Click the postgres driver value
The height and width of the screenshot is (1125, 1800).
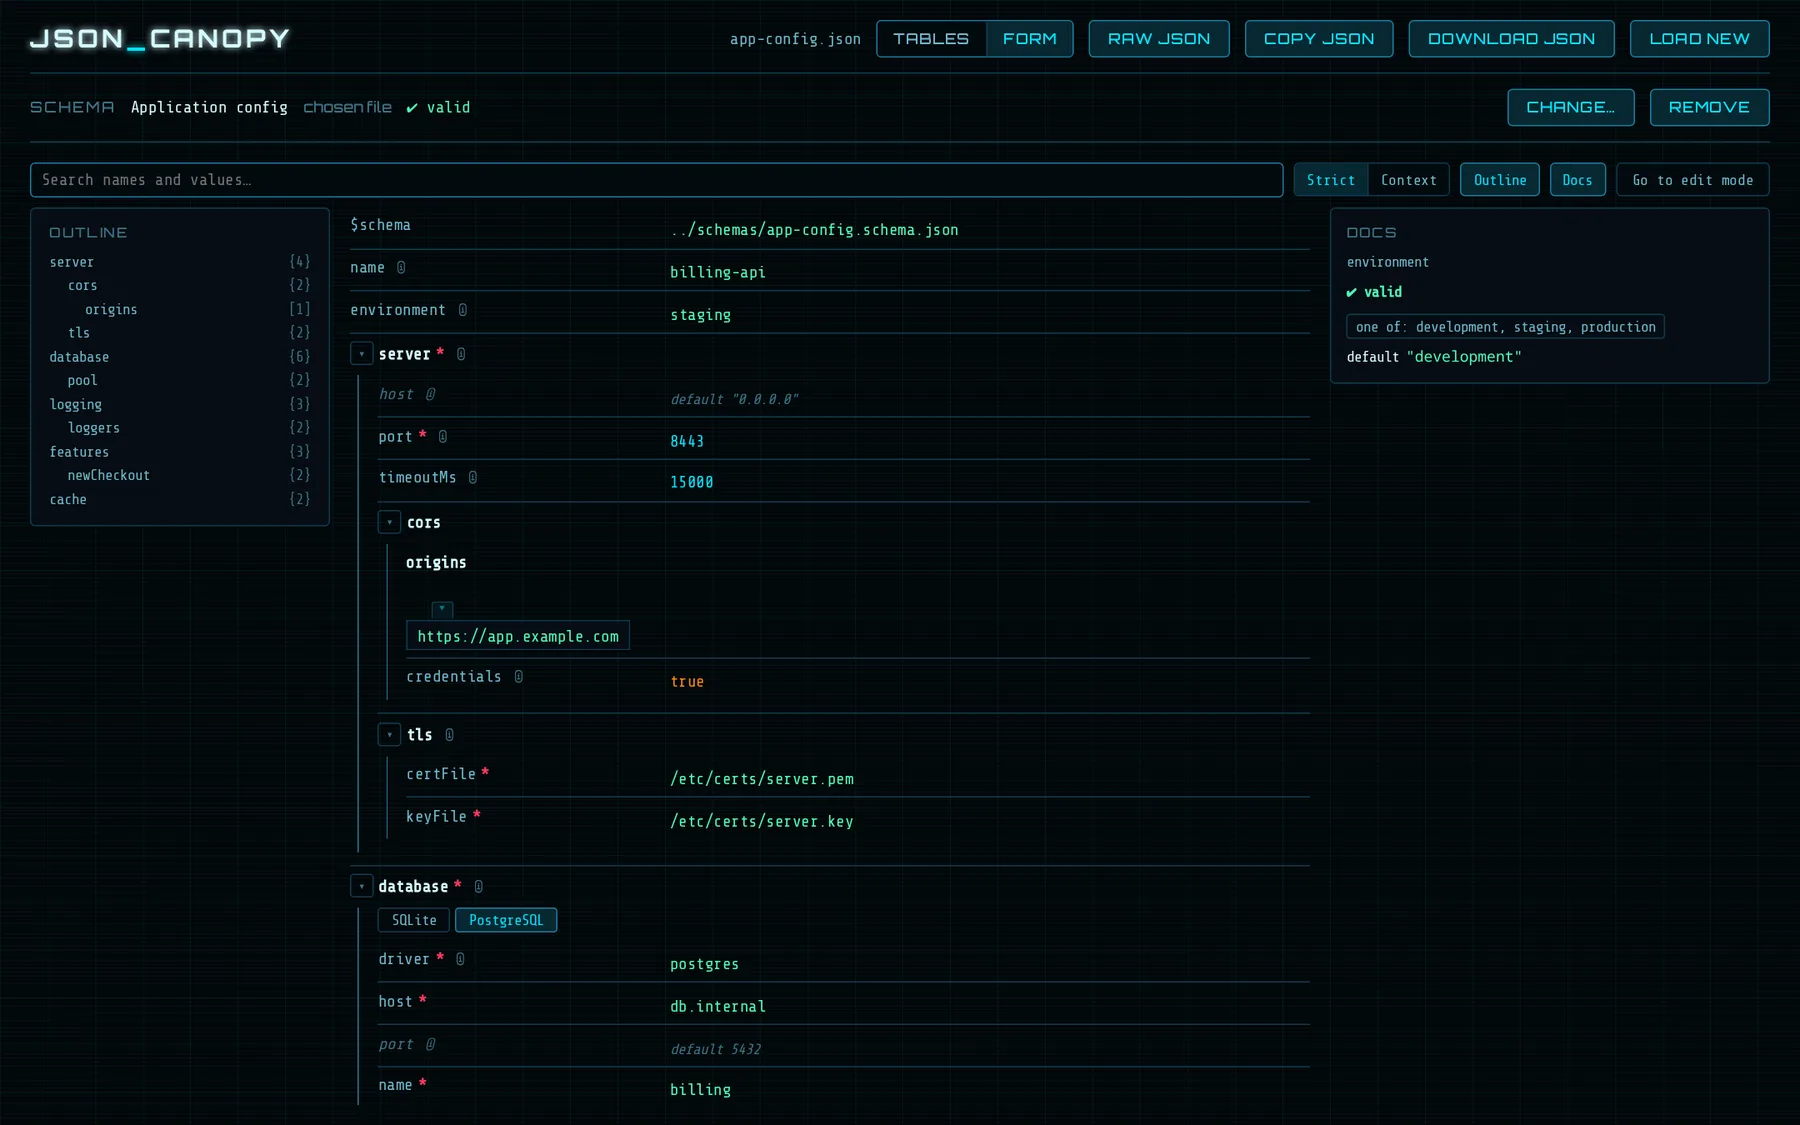tap(705, 965)
